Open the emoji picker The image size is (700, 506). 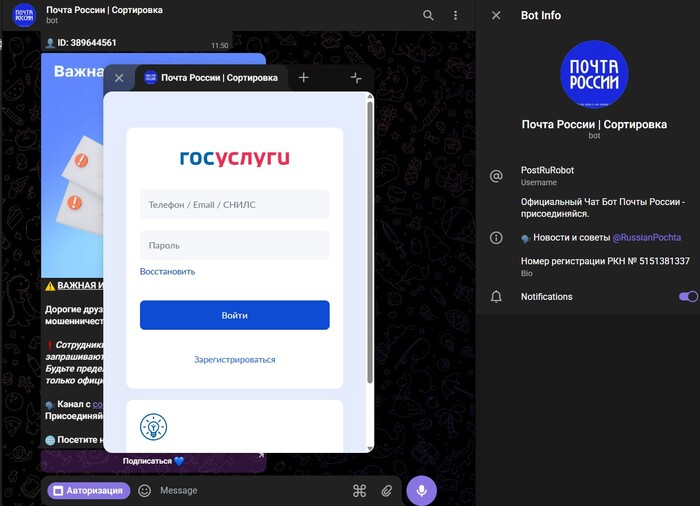point(145,491)
